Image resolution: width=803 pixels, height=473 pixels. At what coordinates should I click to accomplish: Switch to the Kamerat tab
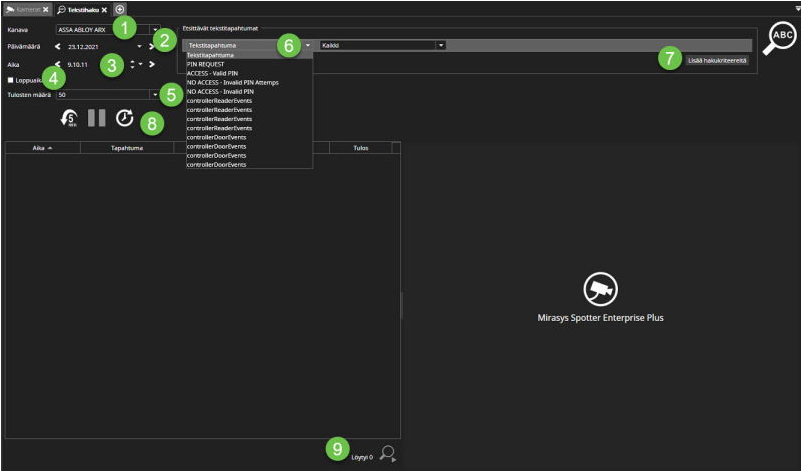(24, 9)
